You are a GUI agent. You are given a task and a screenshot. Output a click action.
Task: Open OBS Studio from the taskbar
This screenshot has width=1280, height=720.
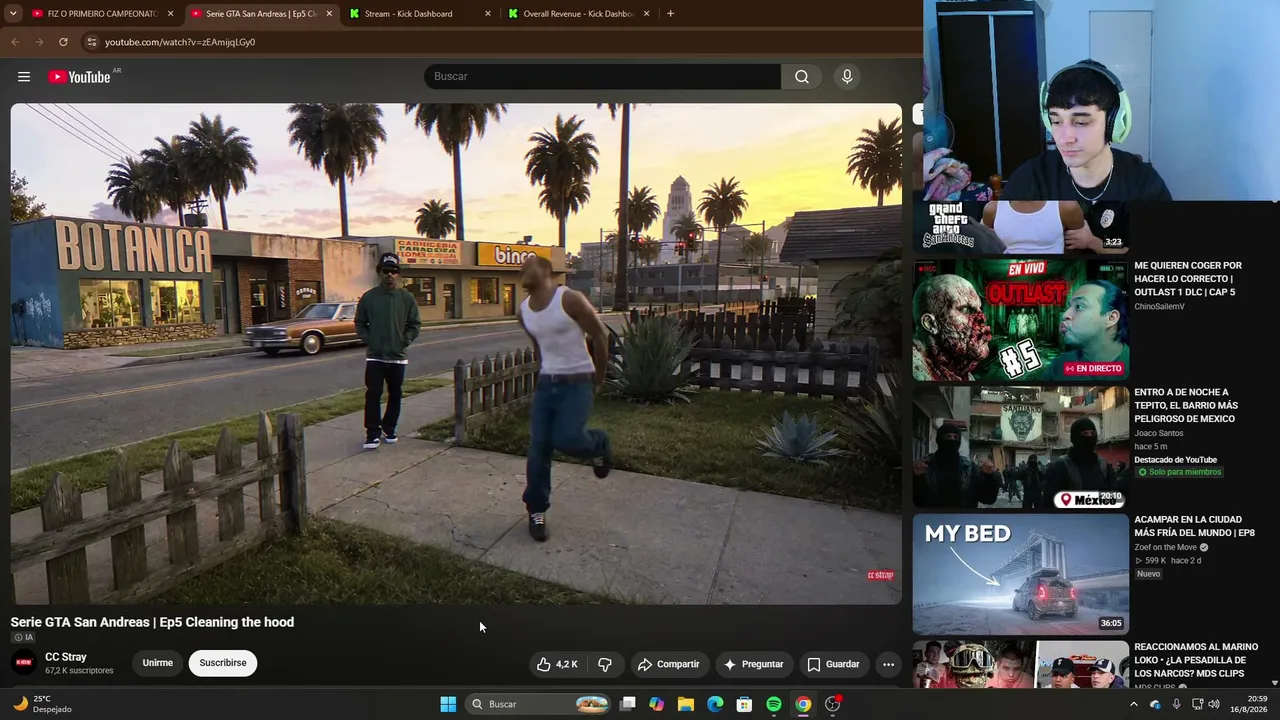pyautogui.click(x=833, y=704)
